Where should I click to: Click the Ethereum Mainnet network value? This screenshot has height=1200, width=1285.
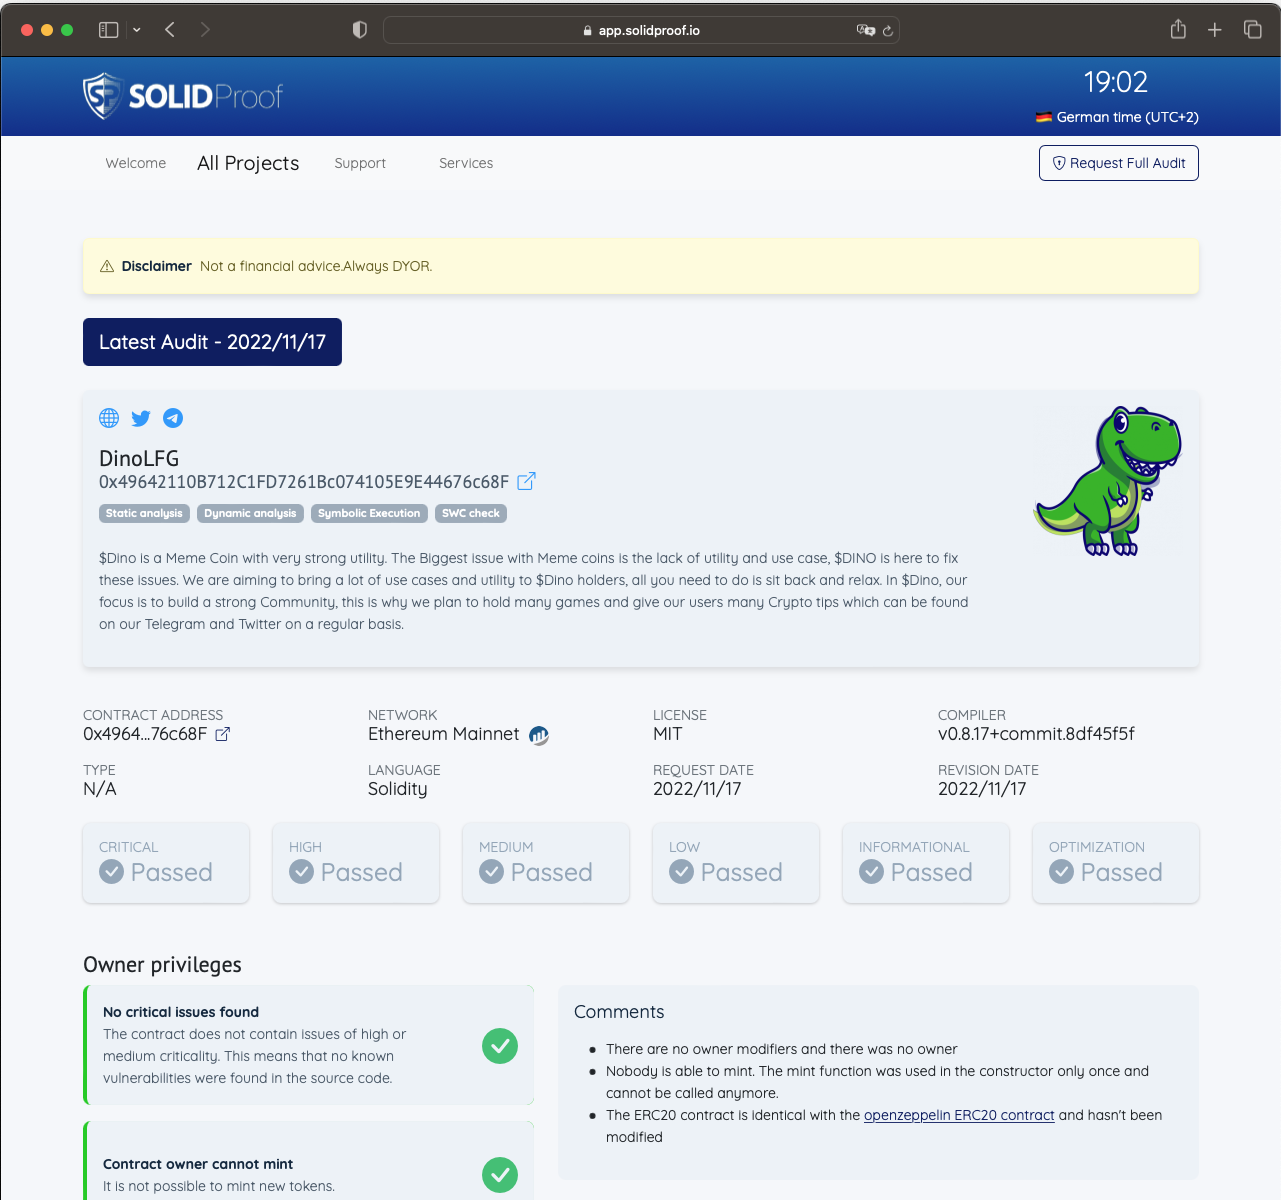point(444,734)
